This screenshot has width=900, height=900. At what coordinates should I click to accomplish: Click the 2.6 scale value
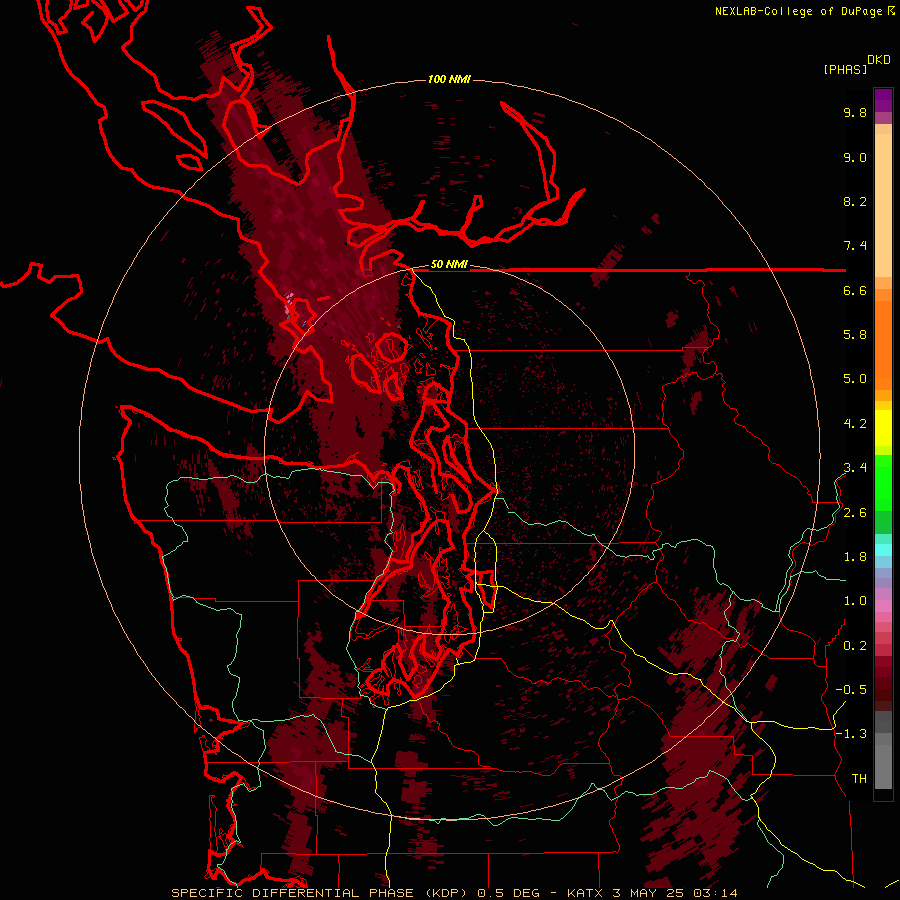tap(855, 512)
